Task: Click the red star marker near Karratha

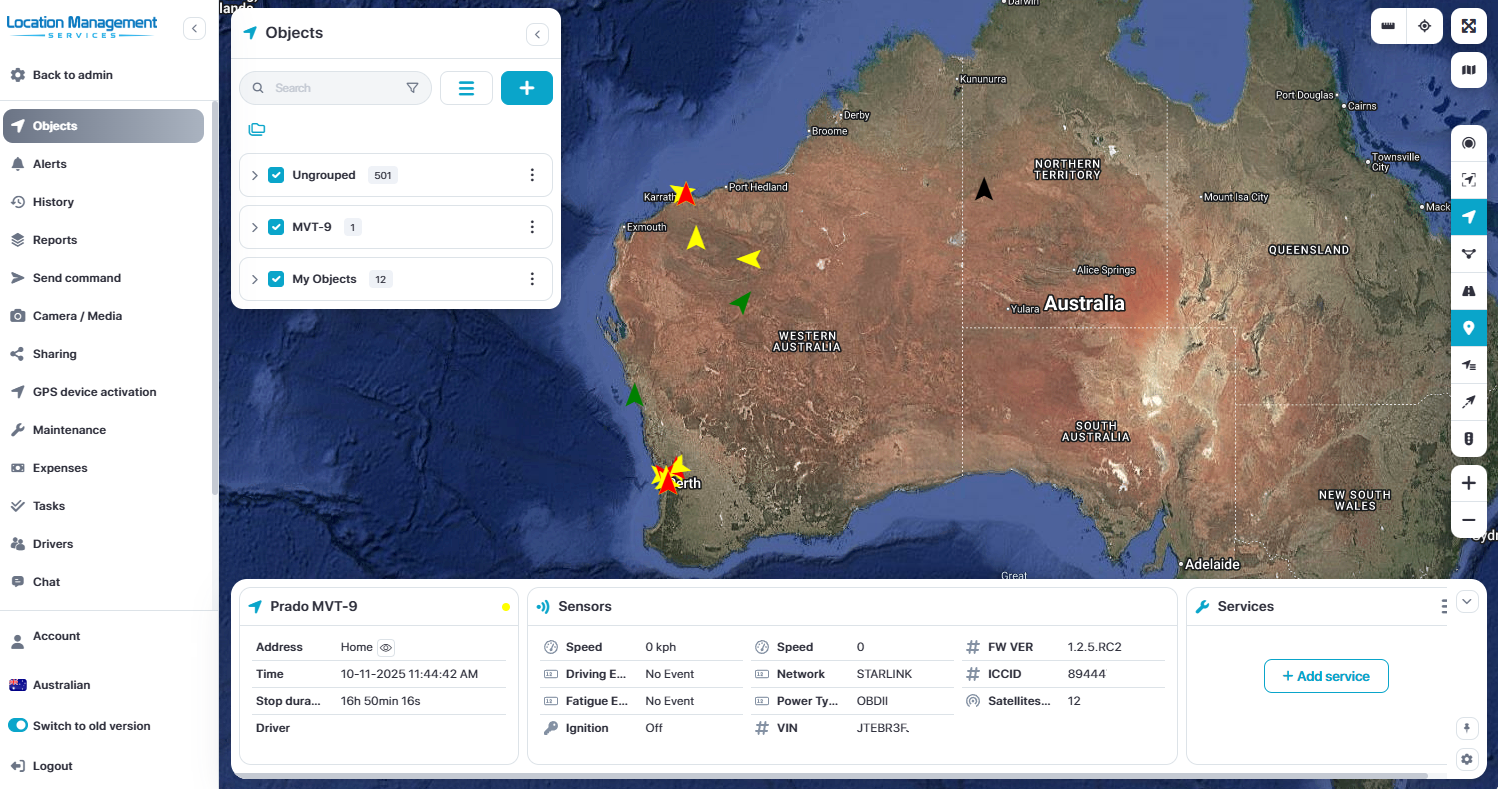Action: click(685, 193)
